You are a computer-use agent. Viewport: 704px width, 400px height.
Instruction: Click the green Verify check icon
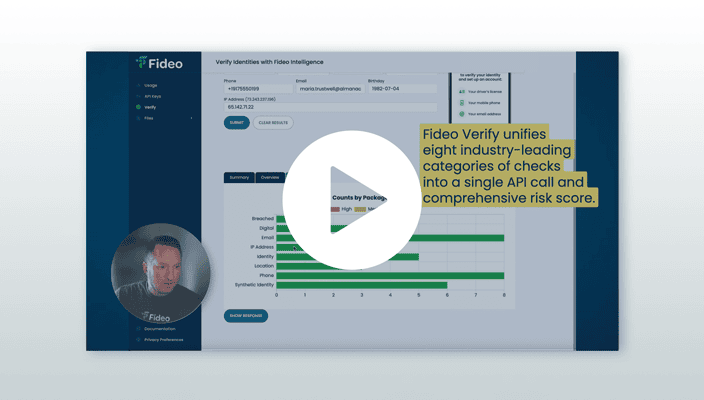[x=138, y=107]
